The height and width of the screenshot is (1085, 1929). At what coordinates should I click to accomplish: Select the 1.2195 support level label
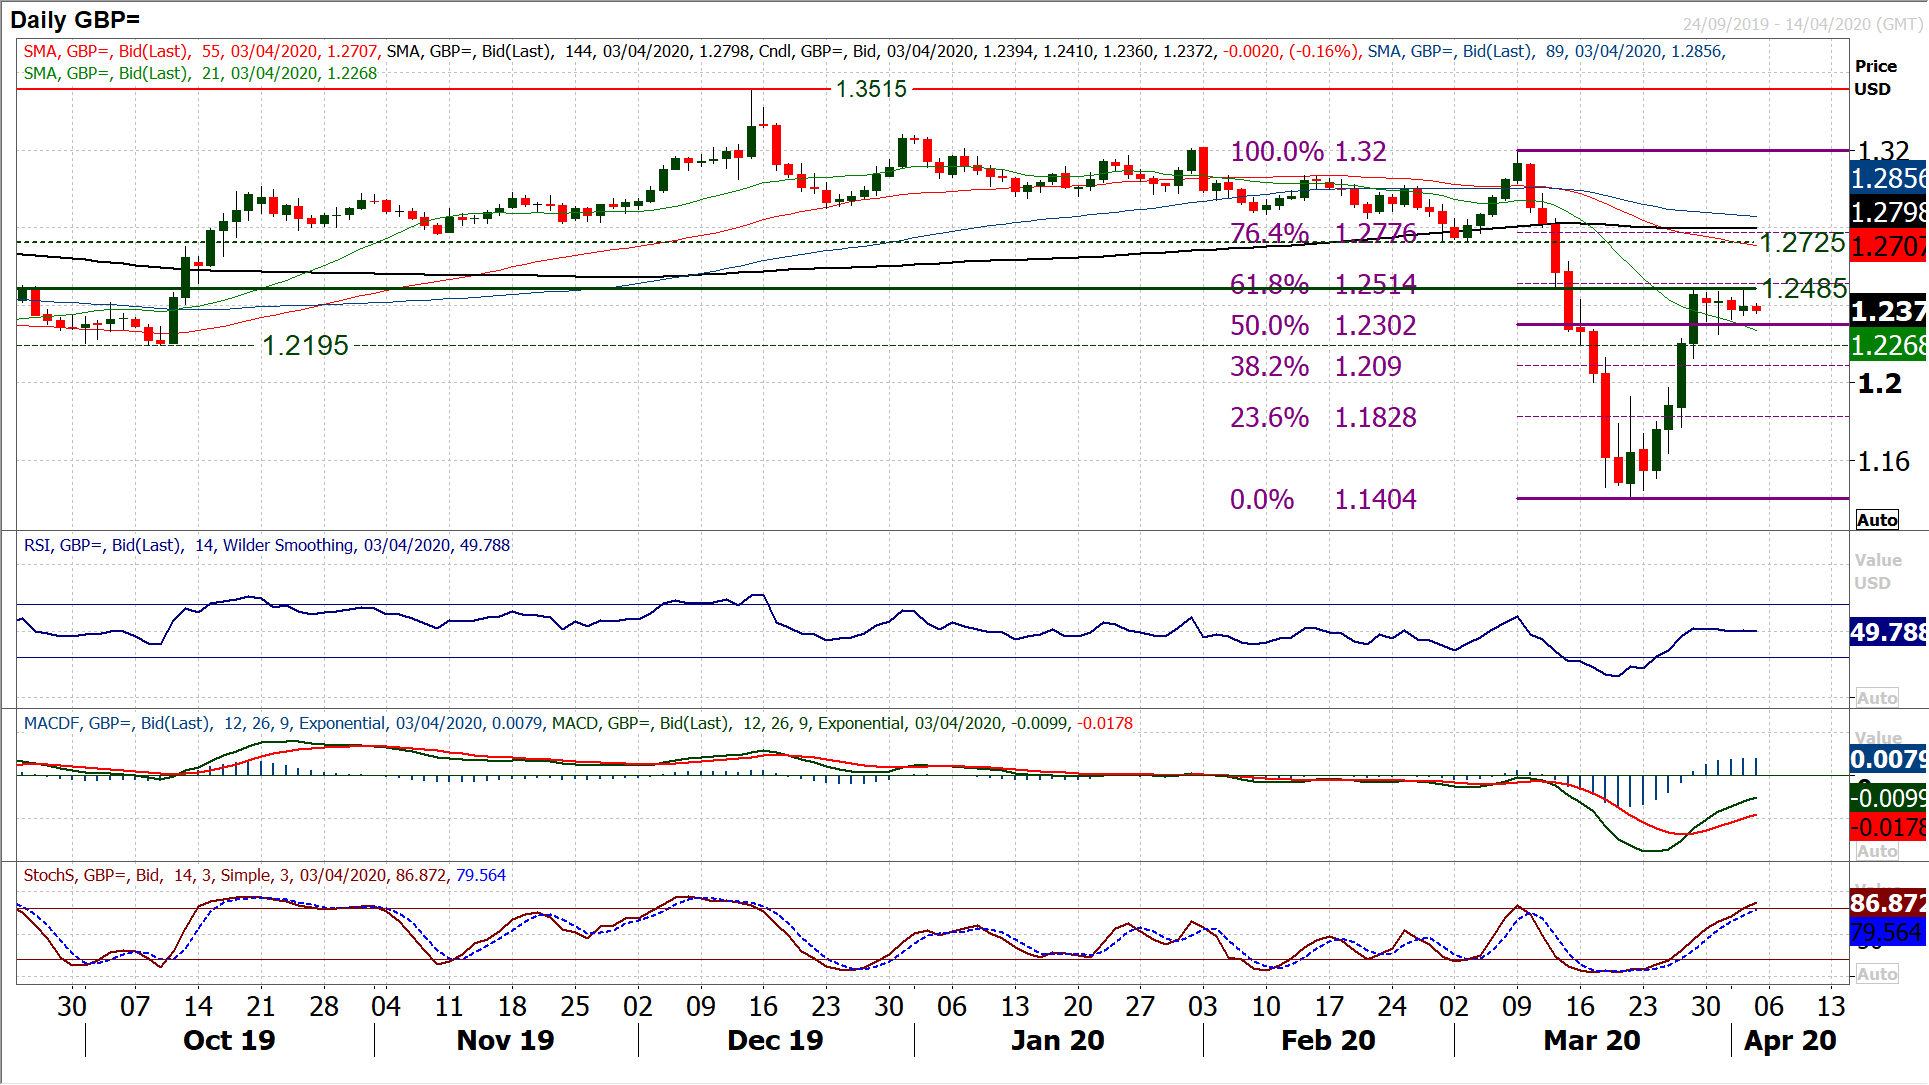point(305,346)
